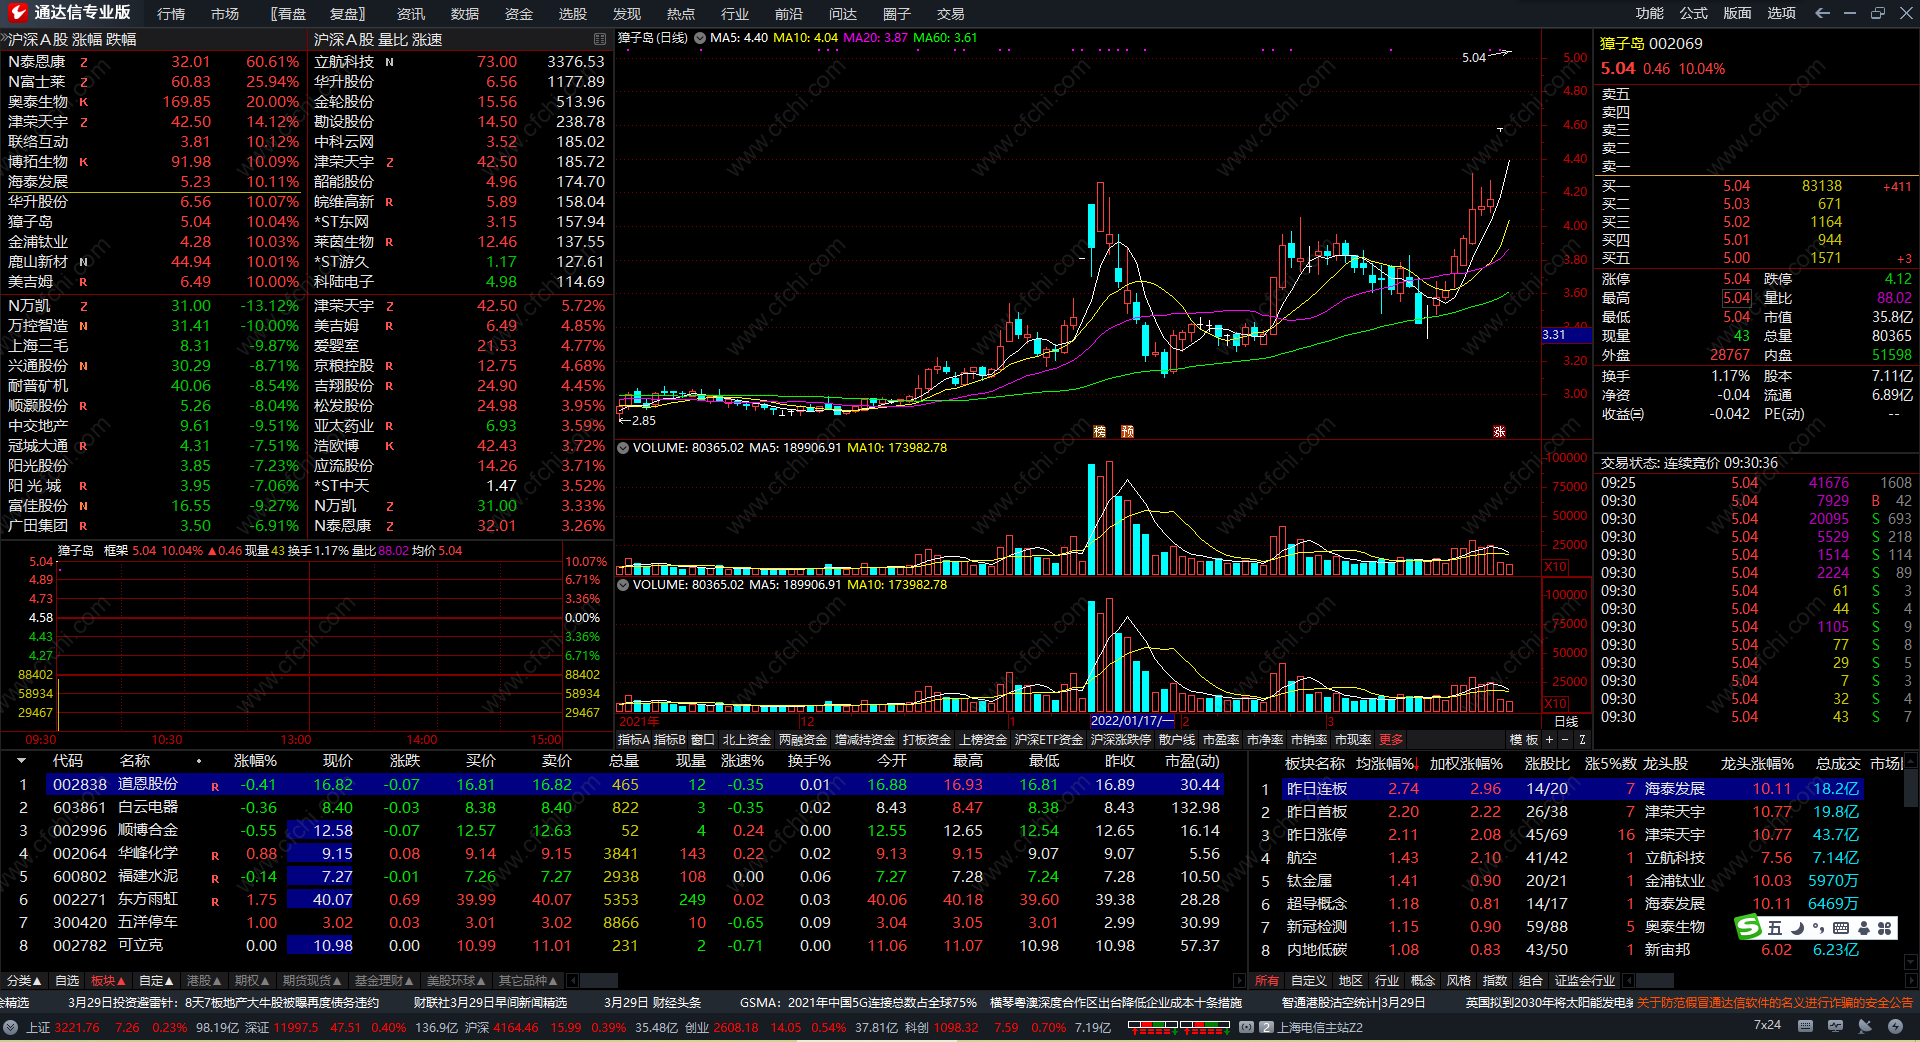This screenshot has width=1920, height=1042.
Task: Click the red-green market breadth bar icon
Action: (1178, 1026)
